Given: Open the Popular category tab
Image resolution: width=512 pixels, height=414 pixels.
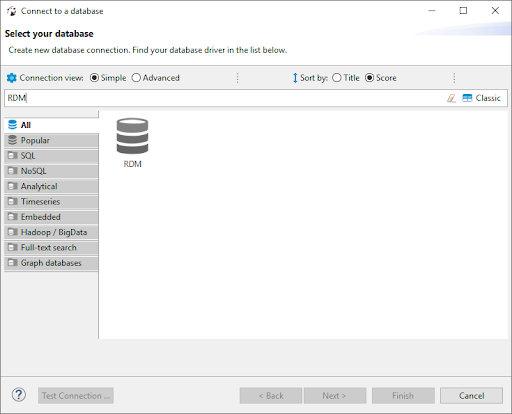Looking at the screenshot, I should (x=51, y=140).
